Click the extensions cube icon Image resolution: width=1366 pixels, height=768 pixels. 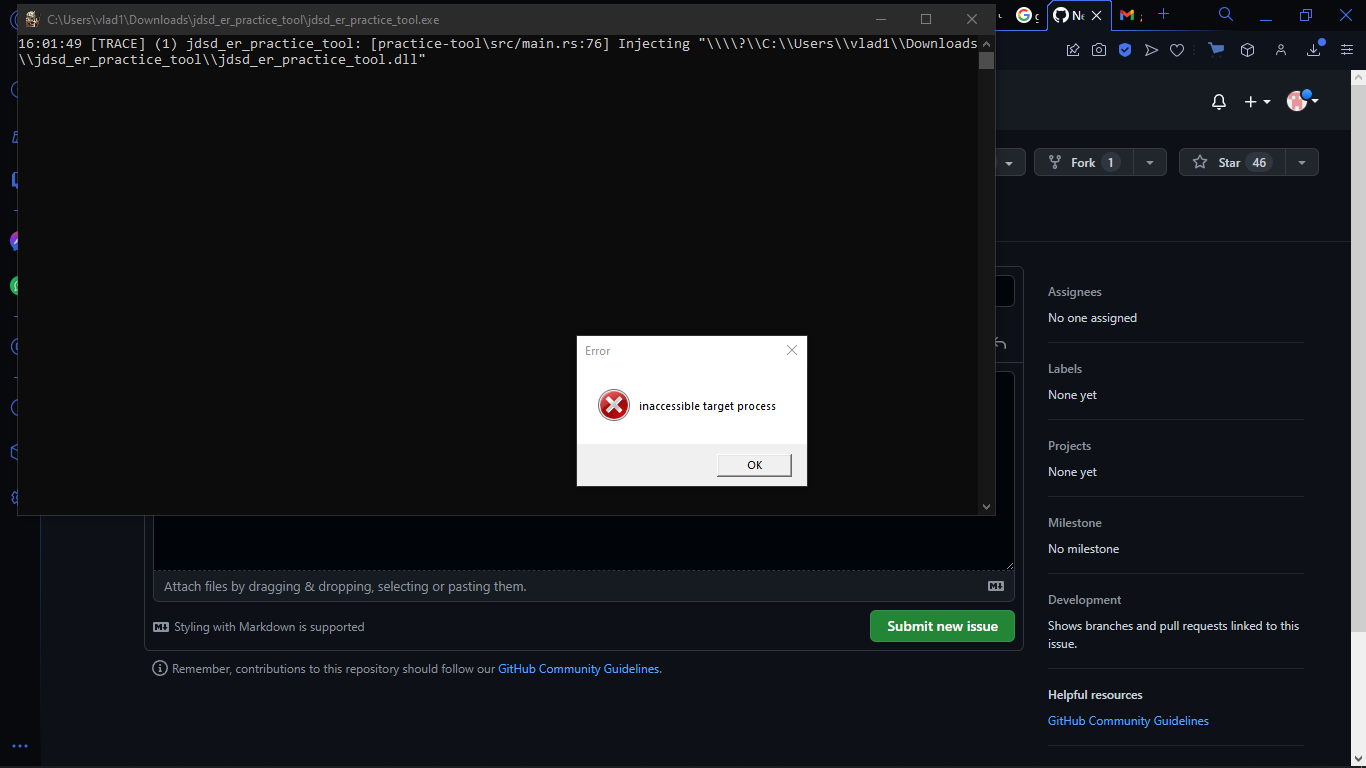1247,50
